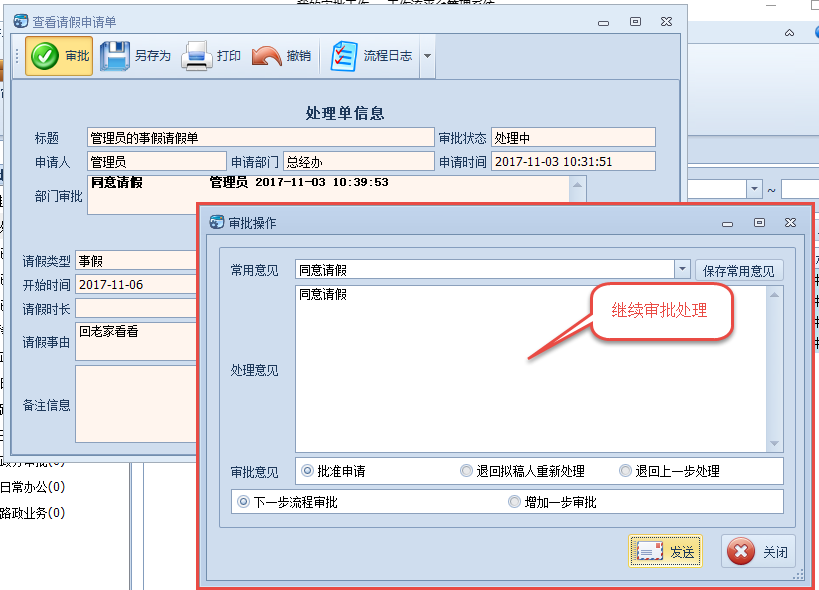The height and width of the screenshot is (590, 819).
Task: Click the toolbar drag handle
Action: tap(17, 56)
